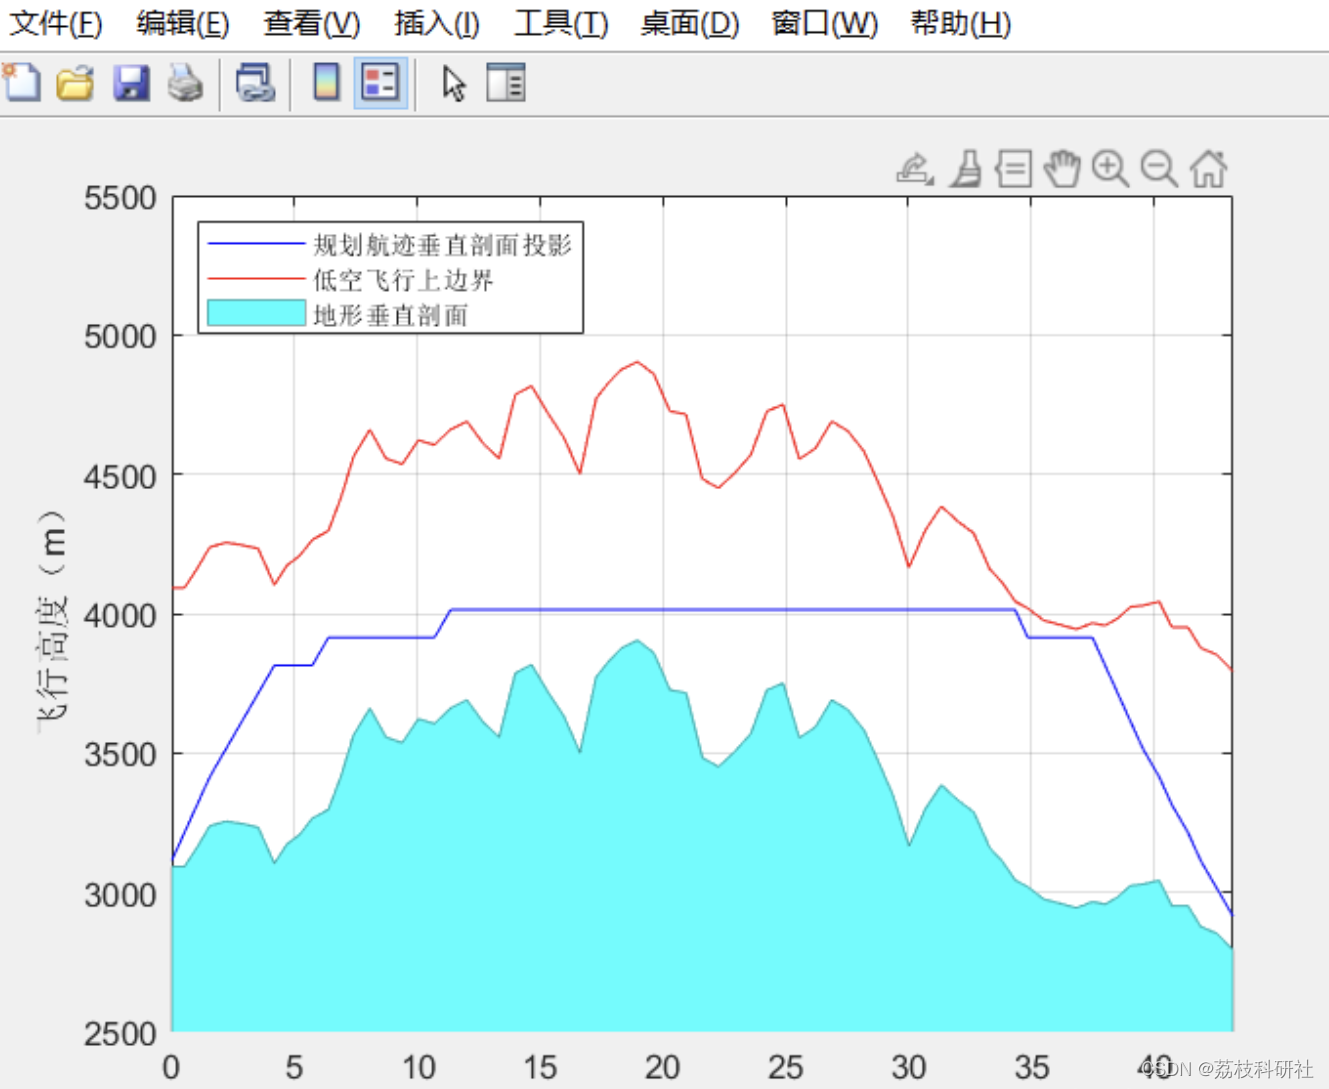Open the 查看(V) menu

[312, 23]
